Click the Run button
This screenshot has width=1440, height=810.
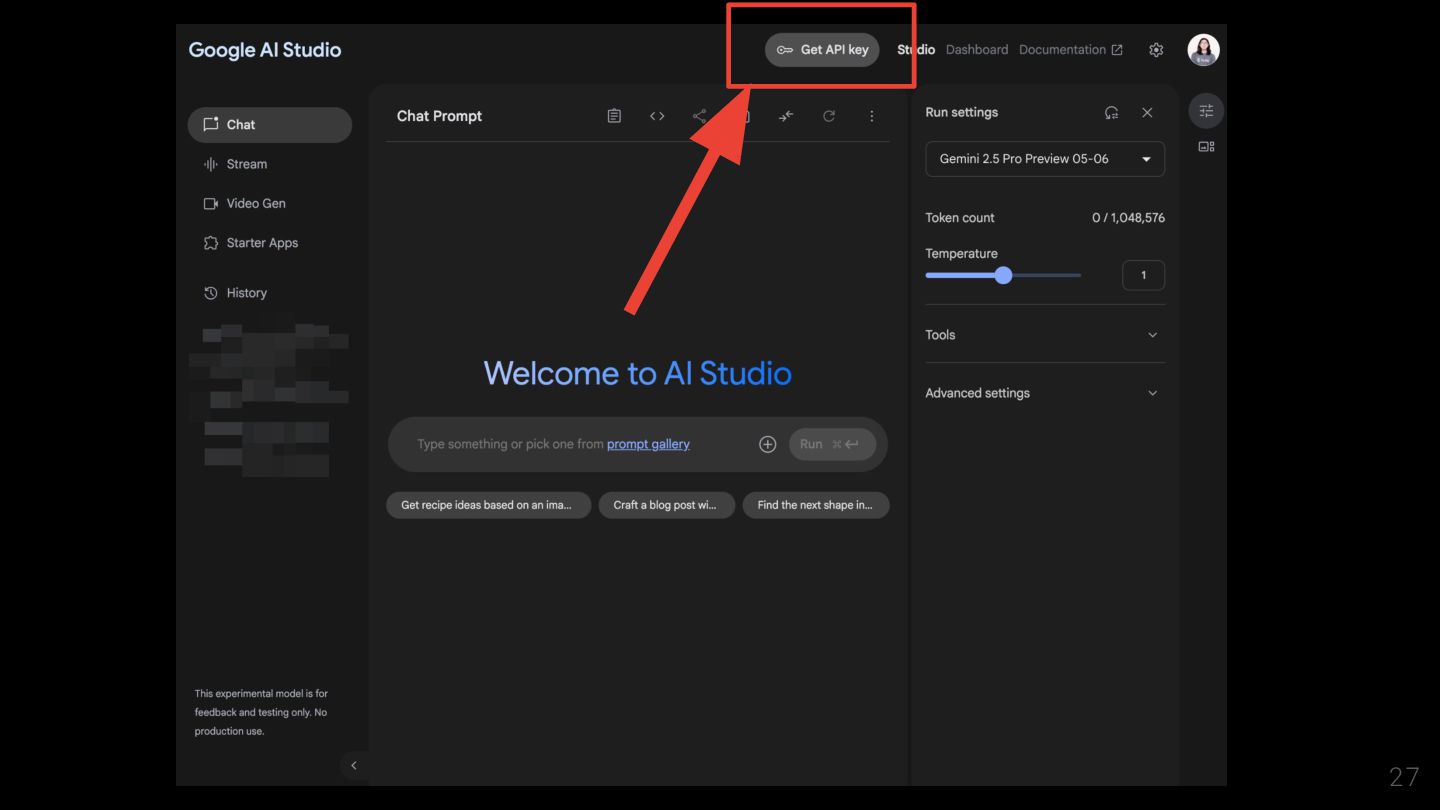pyautogui.click(x=832, y=444)
